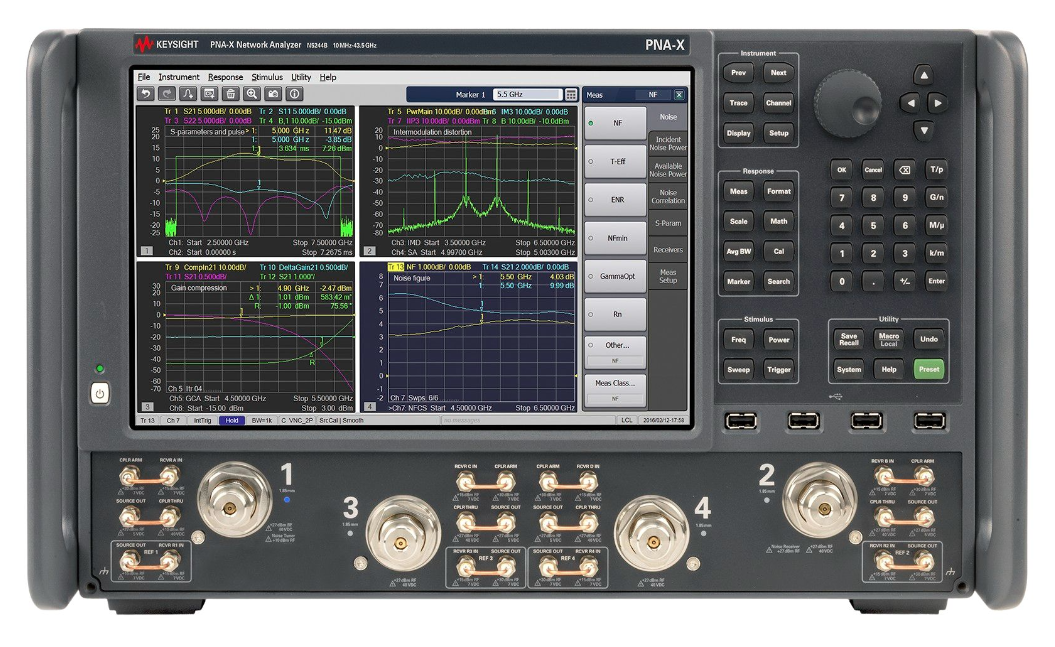
Task: Choose the Other... measurement softkey
Action: tap(616, 352)
